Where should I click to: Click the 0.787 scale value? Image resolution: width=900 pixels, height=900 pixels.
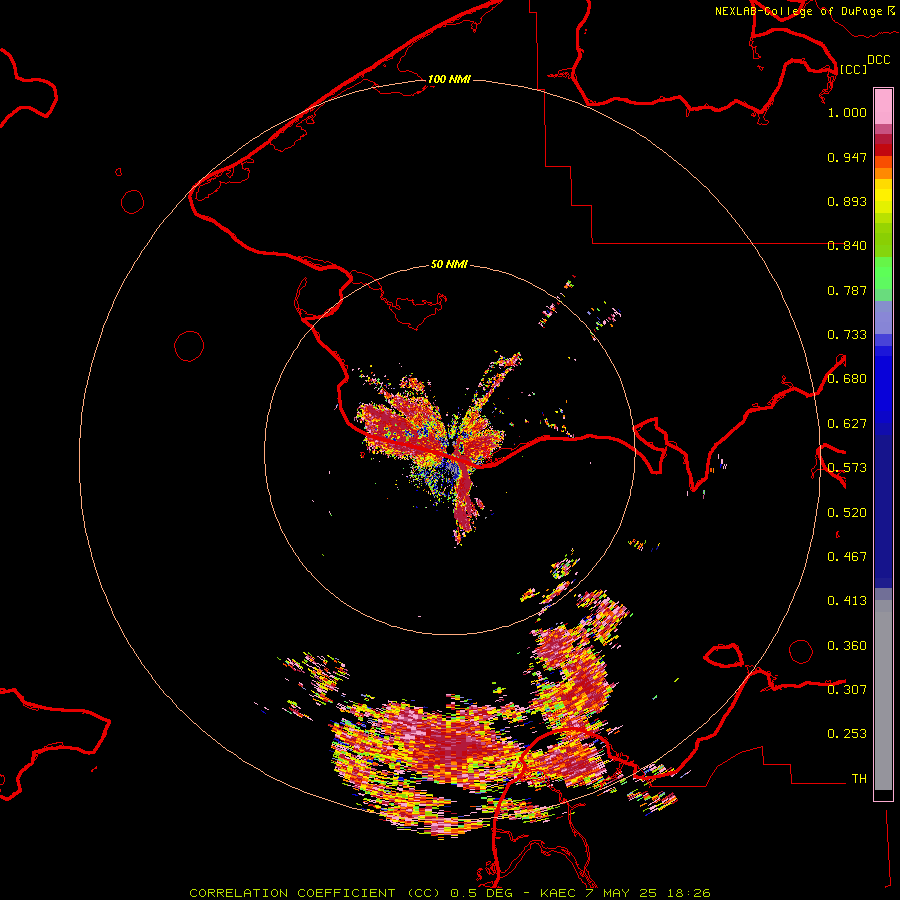tap(847, 290)
